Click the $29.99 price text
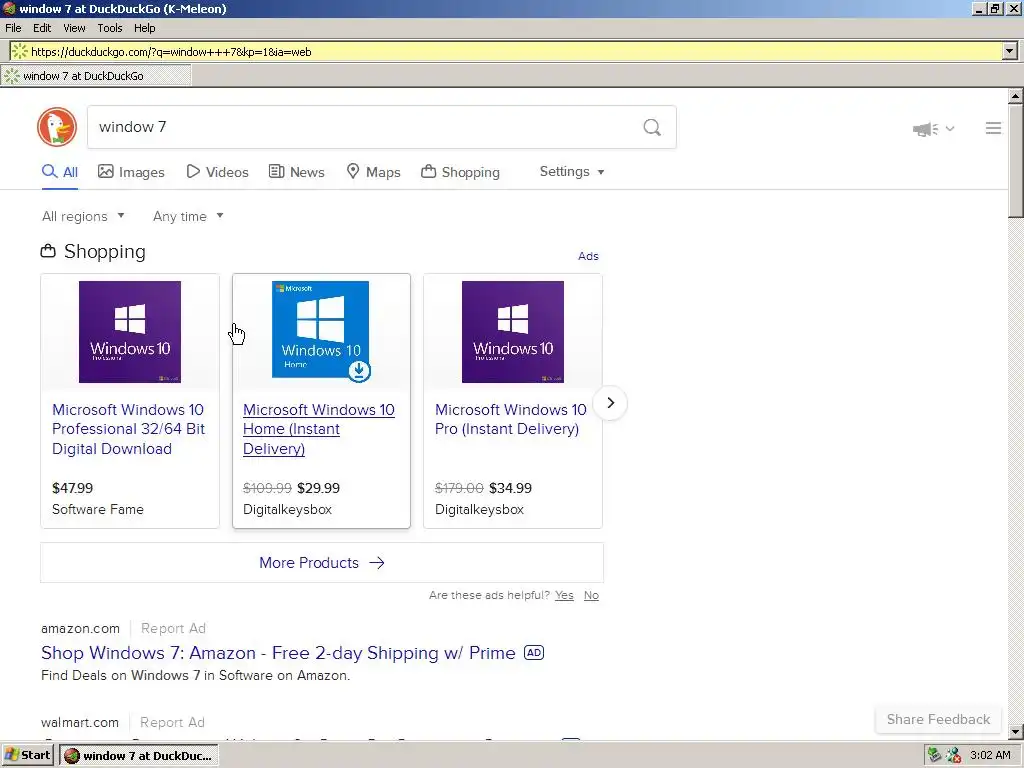This screenshot has width=1024, height=768. tap(318, 488)
